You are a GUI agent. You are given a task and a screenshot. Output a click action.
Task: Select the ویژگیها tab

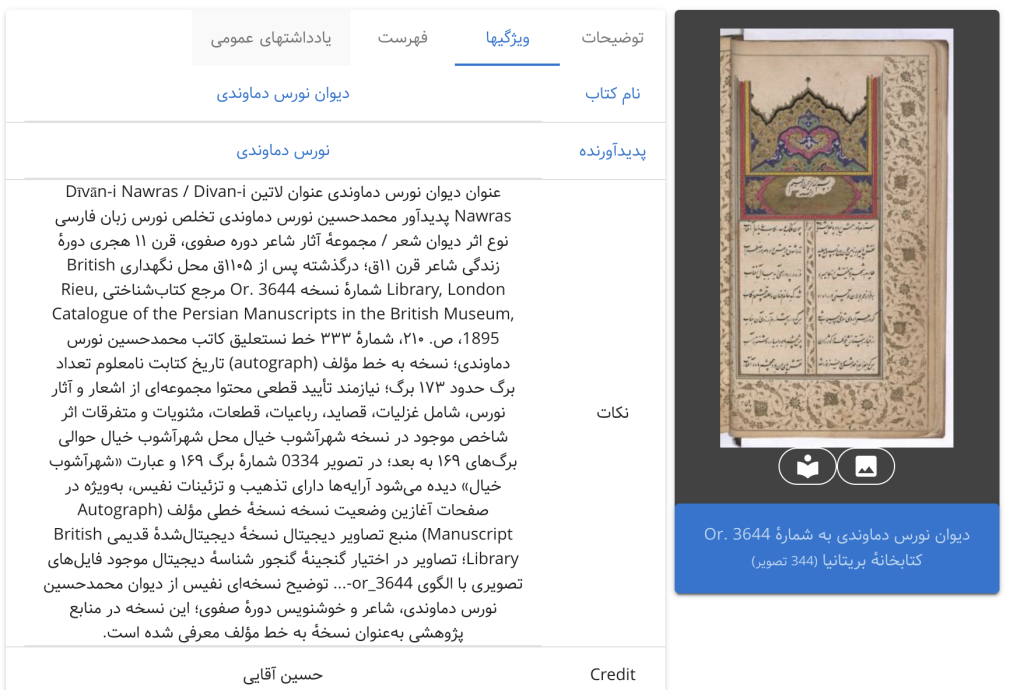click(507, 38)
